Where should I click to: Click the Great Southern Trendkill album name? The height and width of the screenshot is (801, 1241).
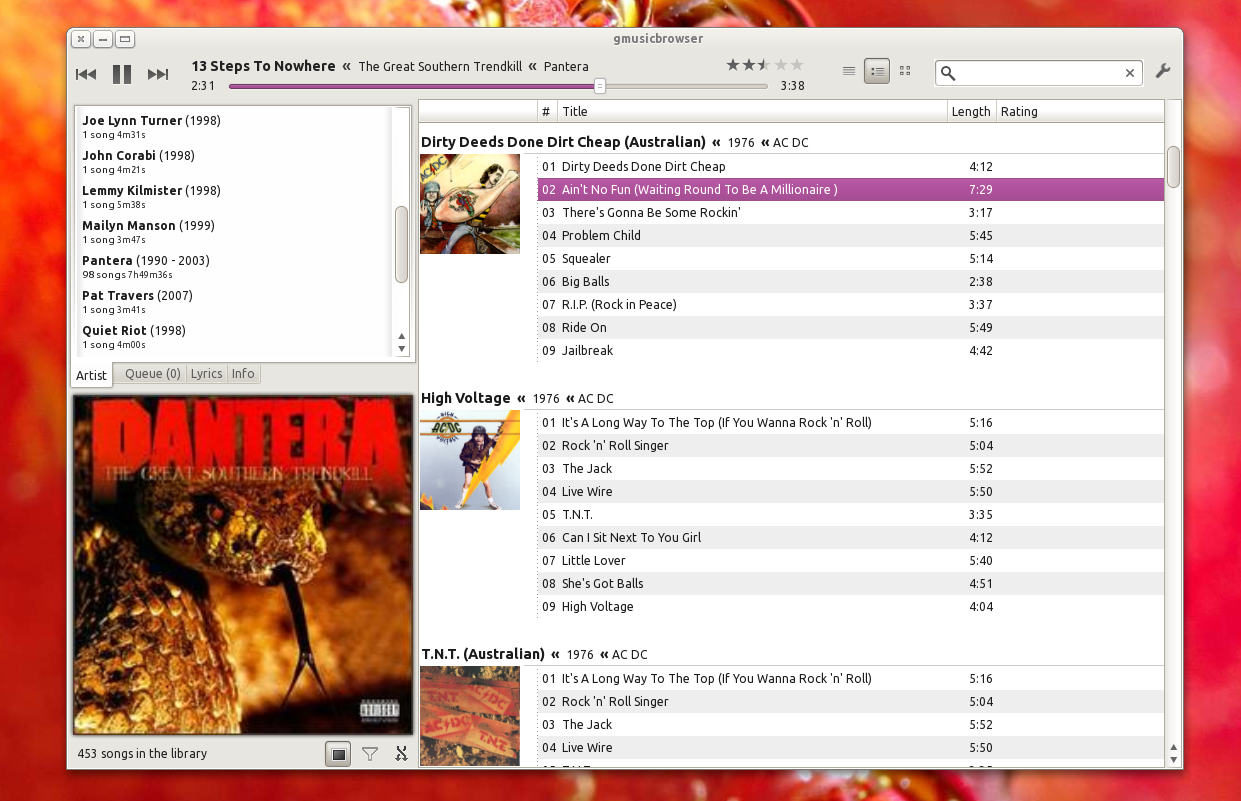(440, 67)
